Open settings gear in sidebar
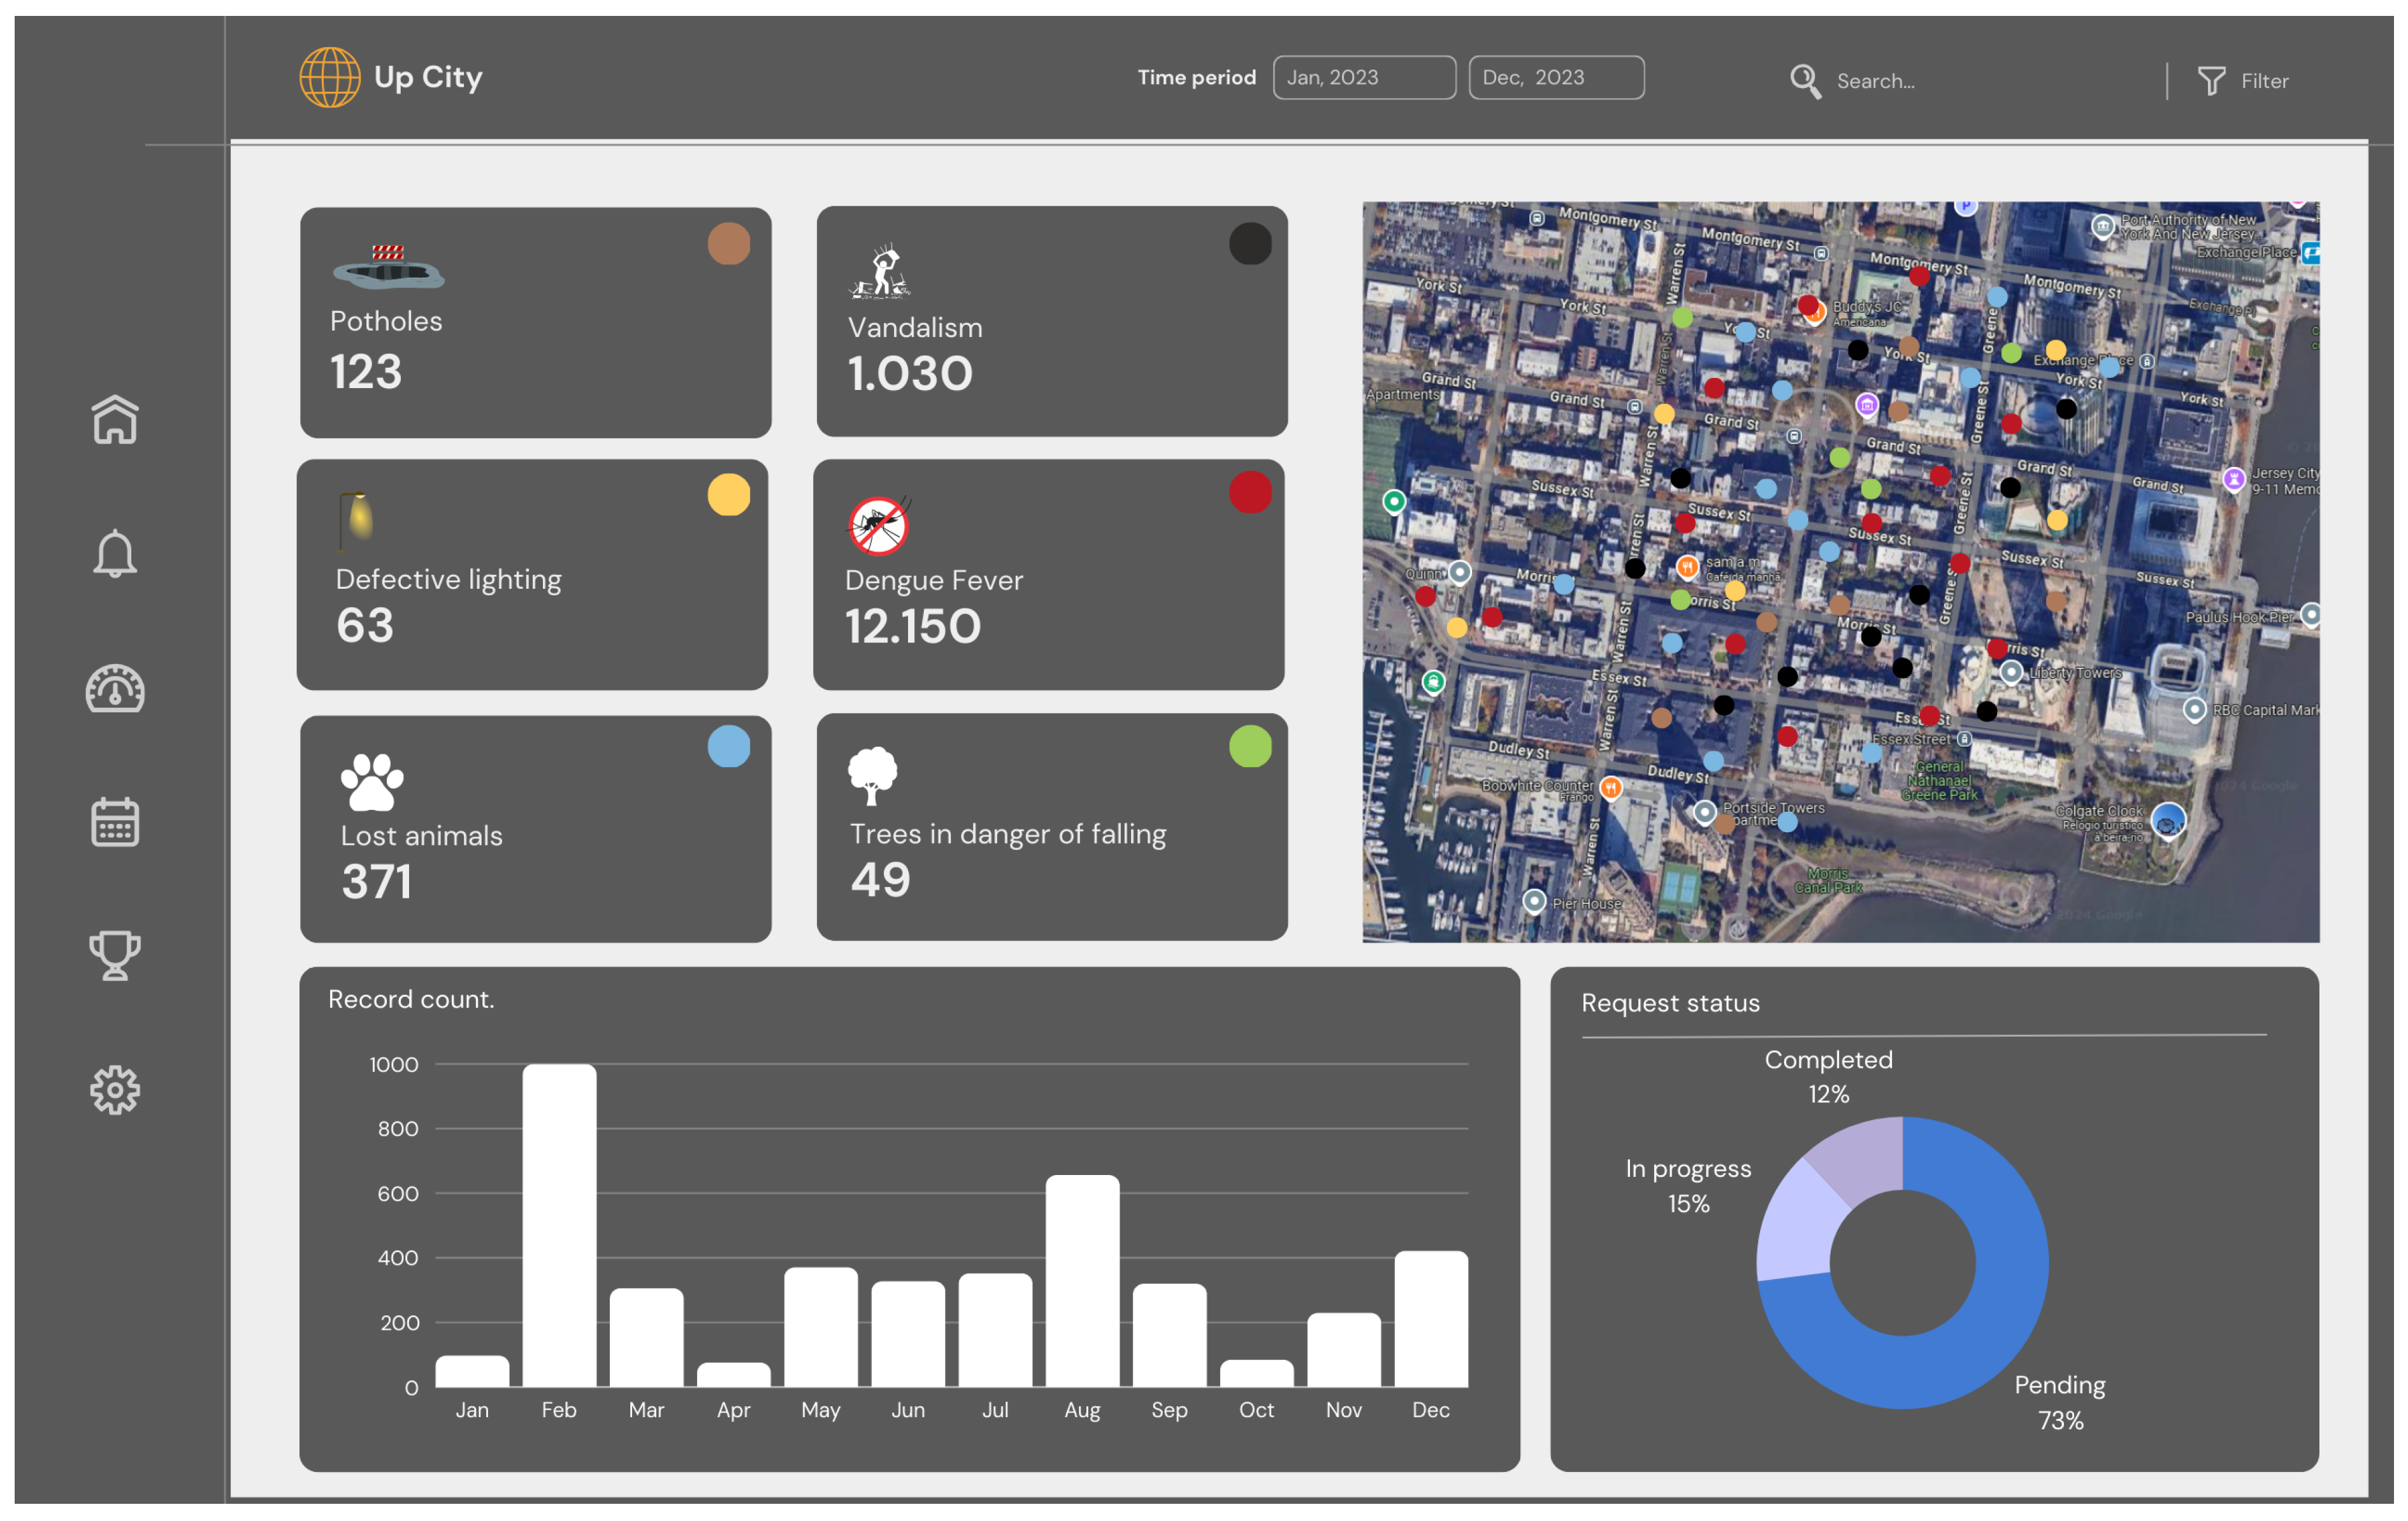 (x=115, y=1089)
